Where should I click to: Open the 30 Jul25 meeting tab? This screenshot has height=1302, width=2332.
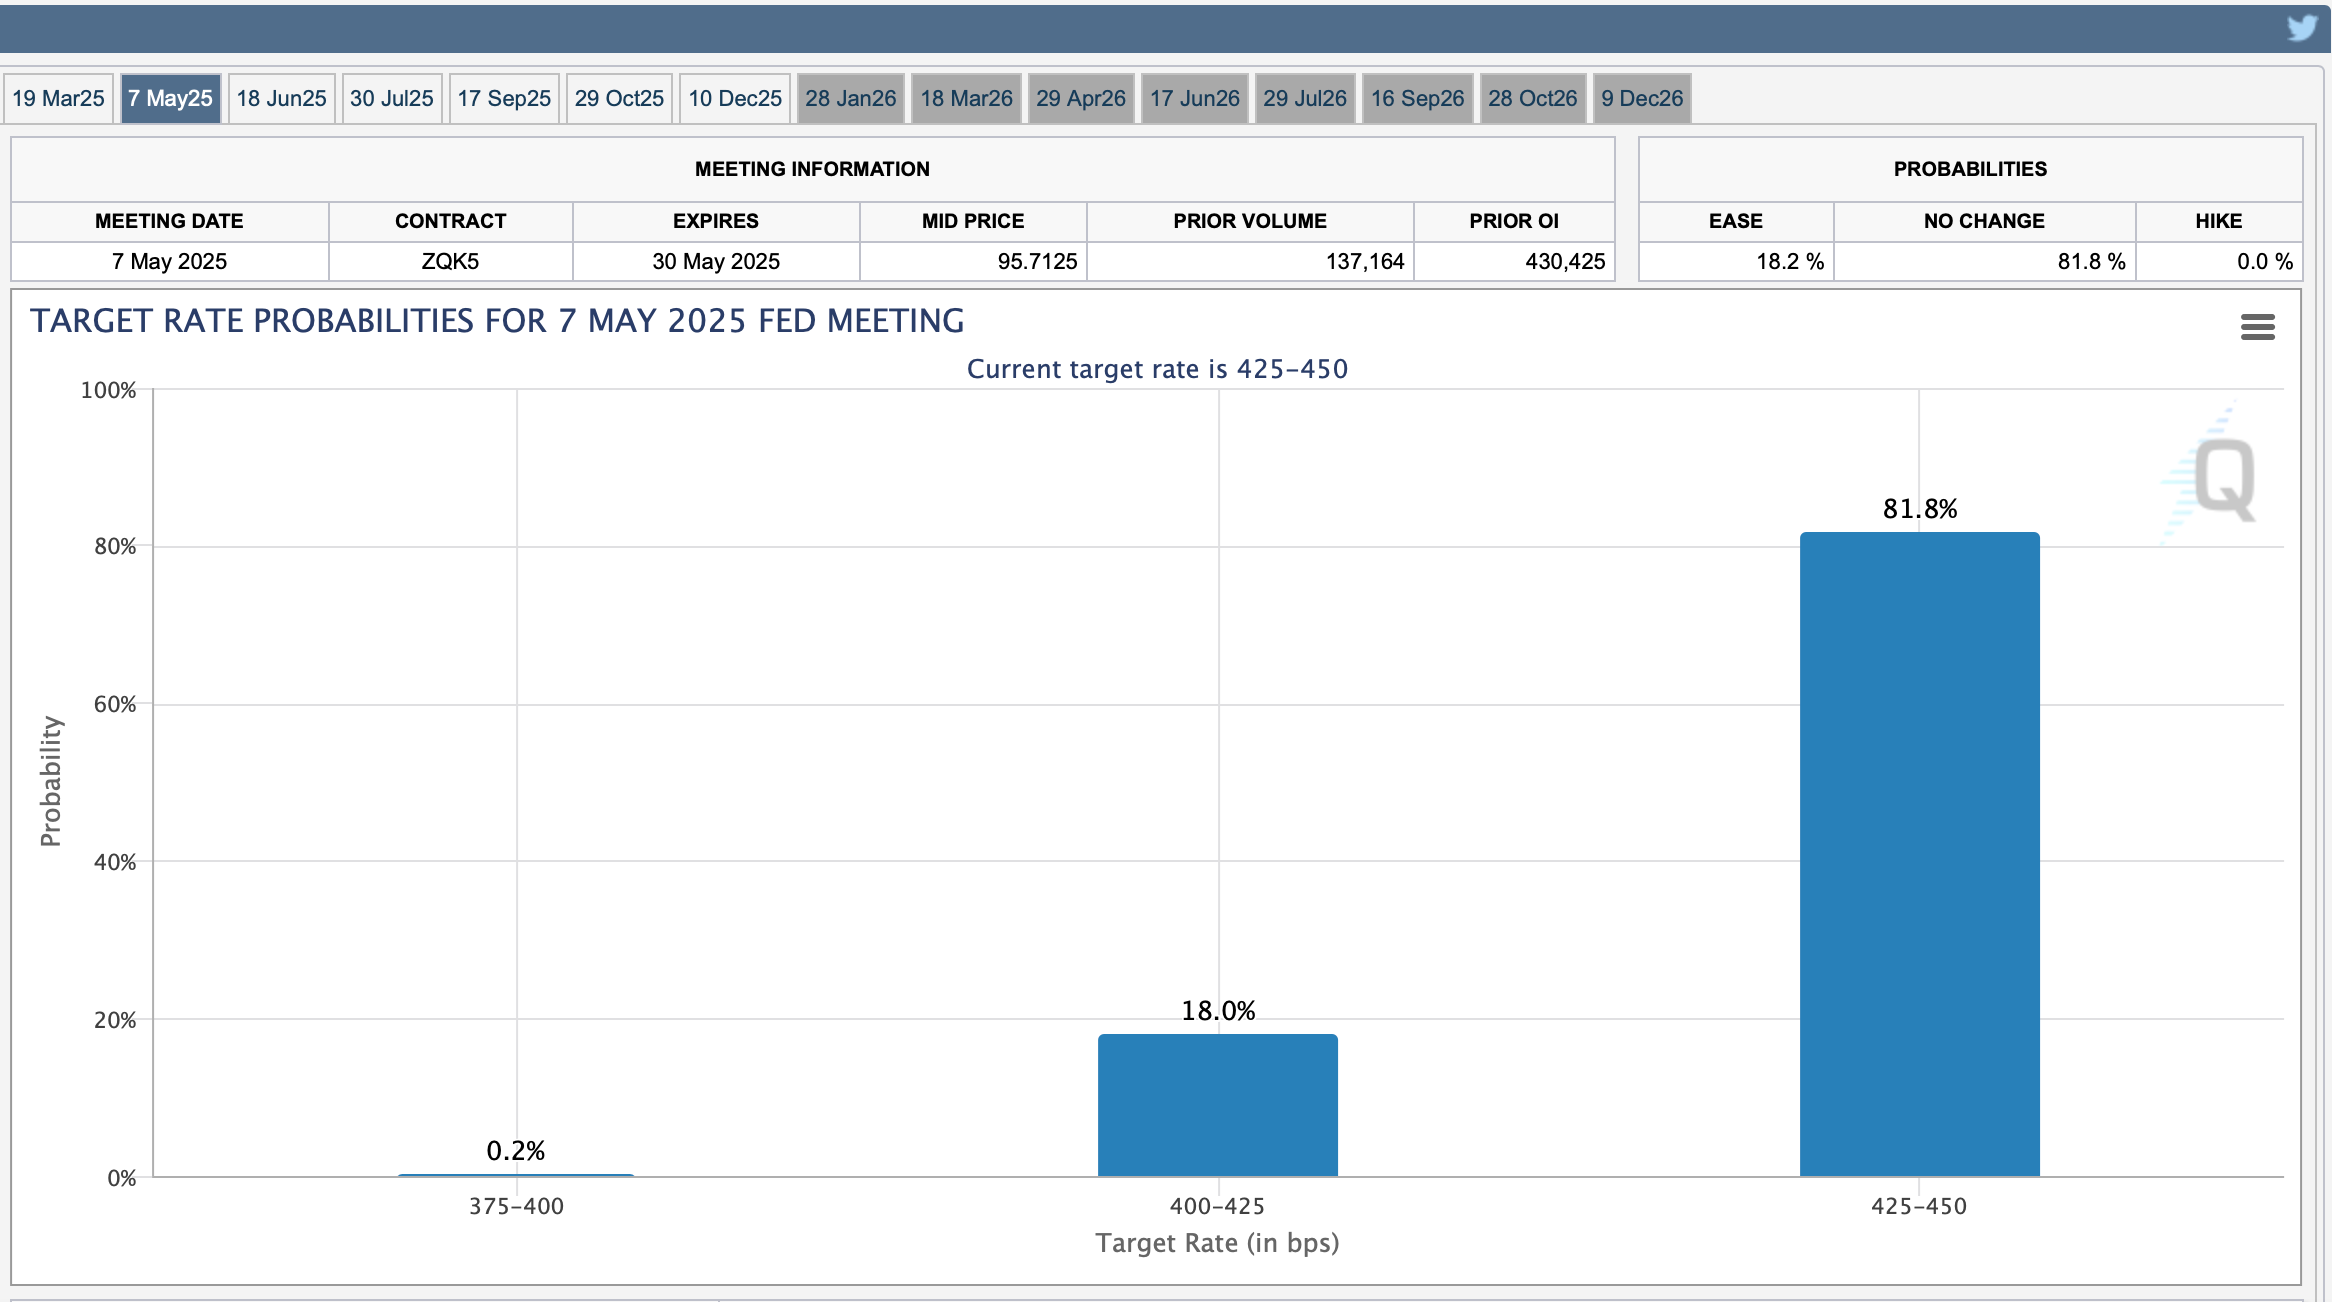point(391,98)
